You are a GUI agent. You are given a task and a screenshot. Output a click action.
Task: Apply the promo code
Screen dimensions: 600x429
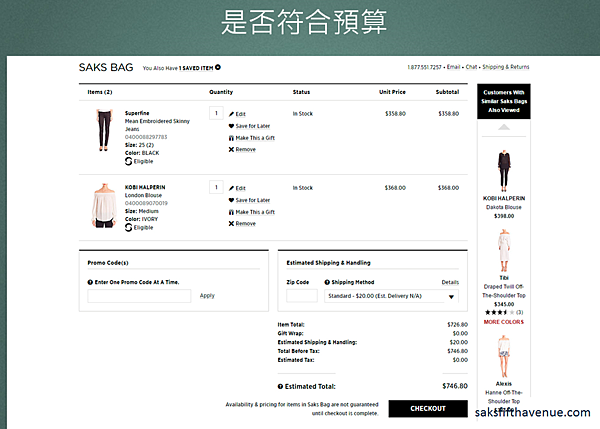(x=207, y=296)
